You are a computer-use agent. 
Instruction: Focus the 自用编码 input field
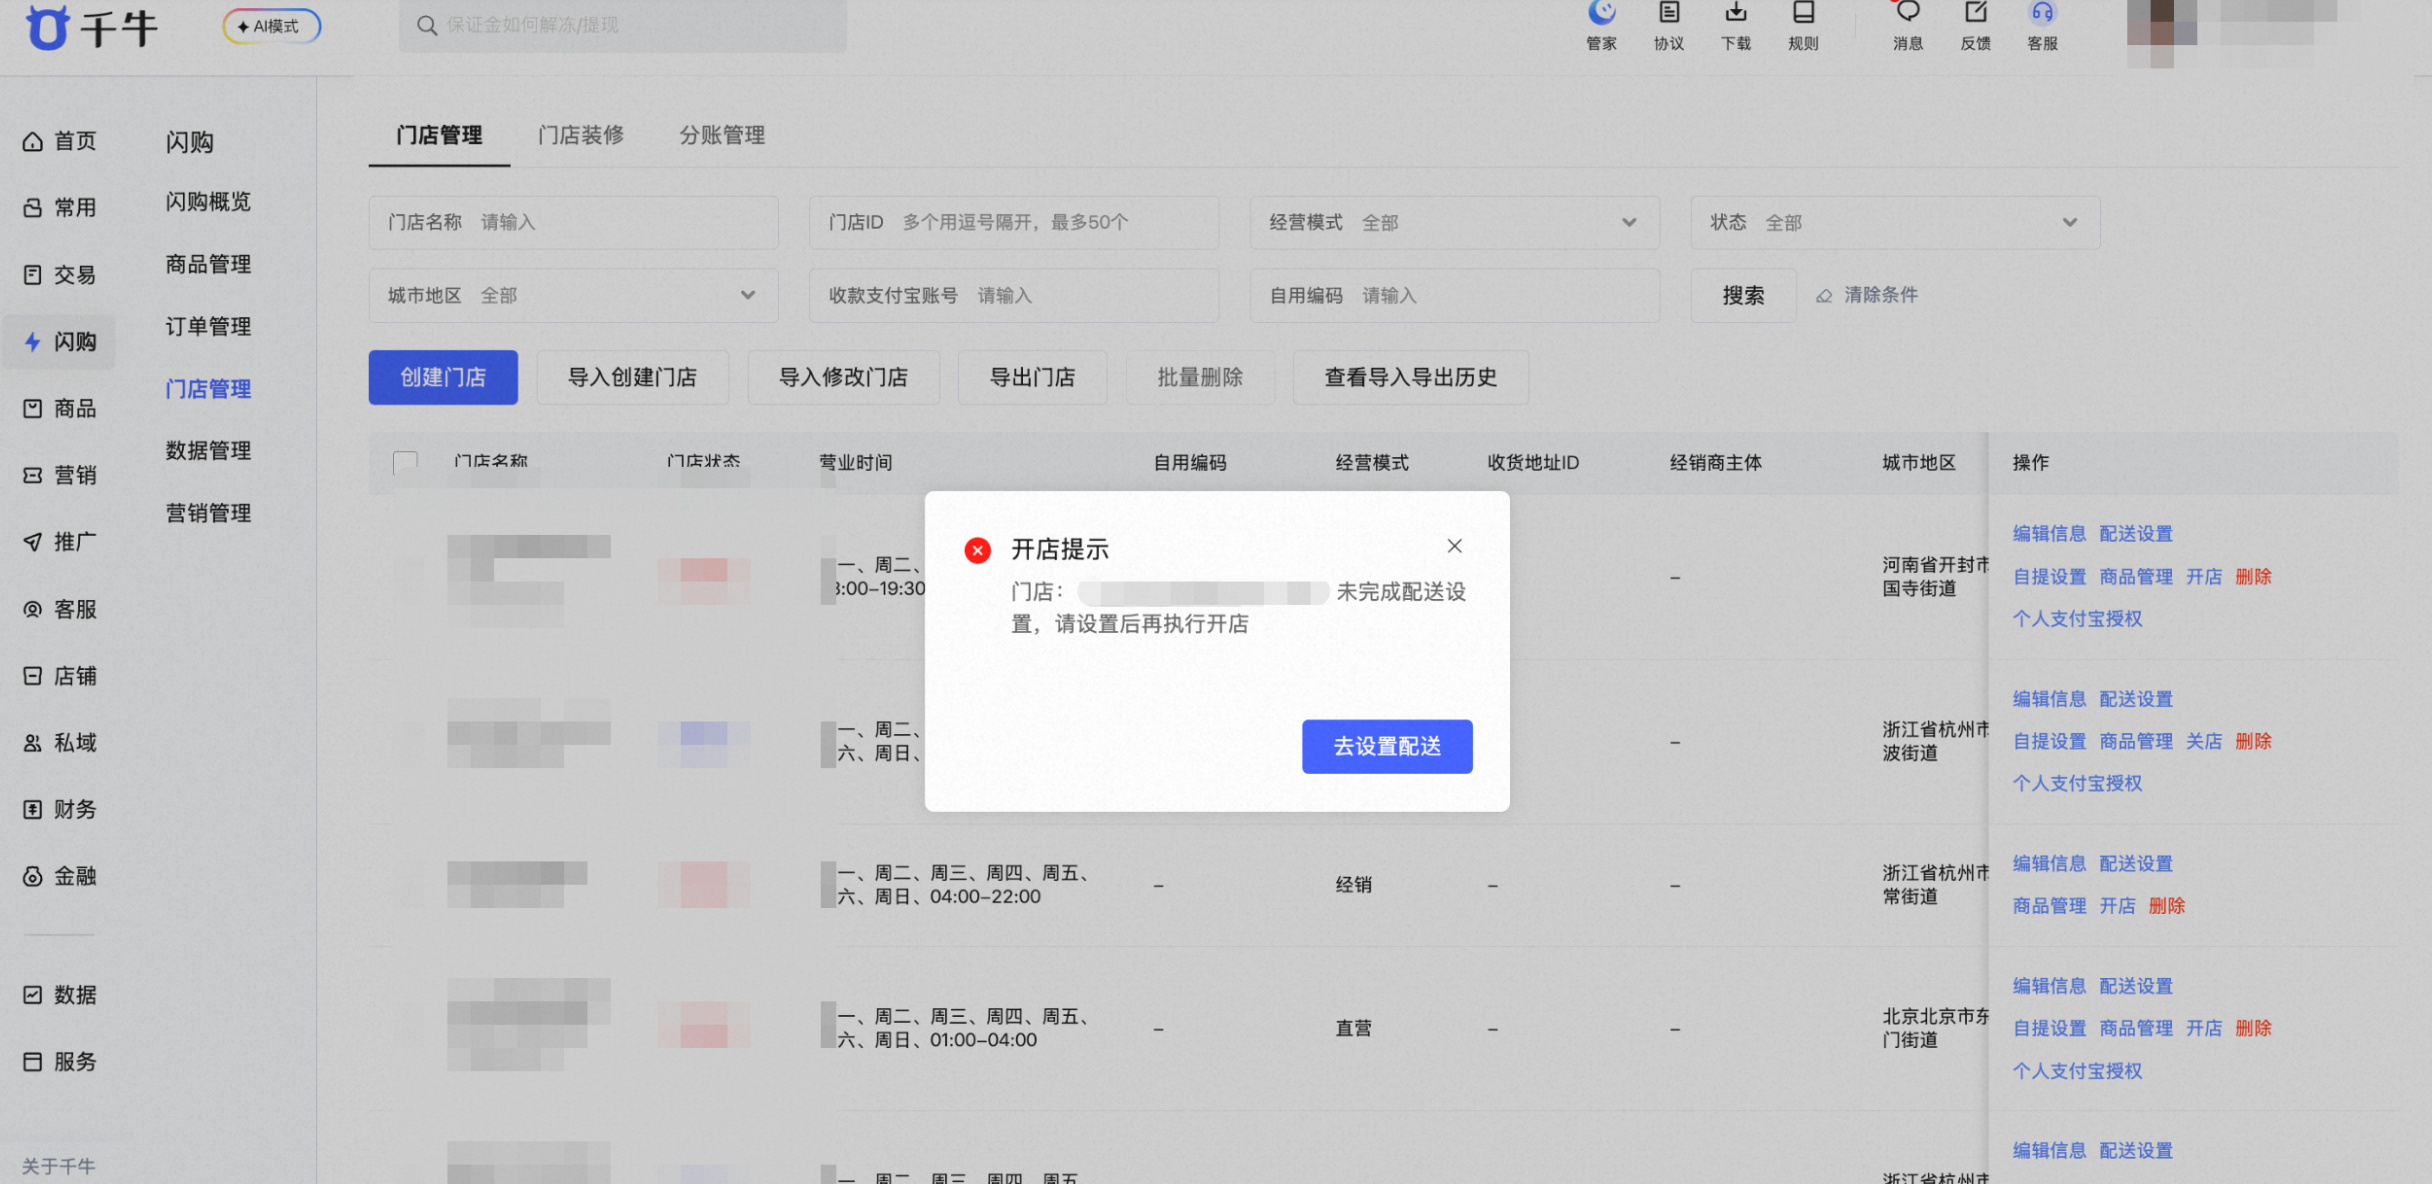1454,295
